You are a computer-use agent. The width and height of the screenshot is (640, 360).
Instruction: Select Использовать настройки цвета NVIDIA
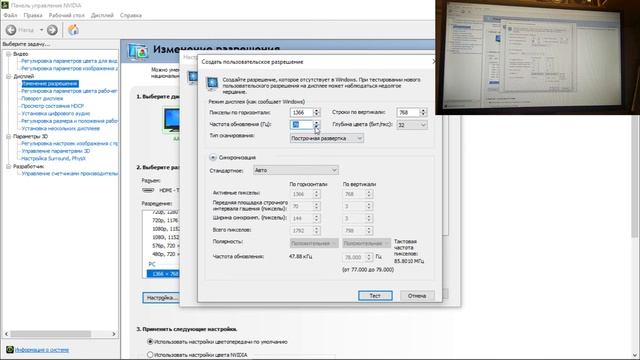[x=150, y=355]
